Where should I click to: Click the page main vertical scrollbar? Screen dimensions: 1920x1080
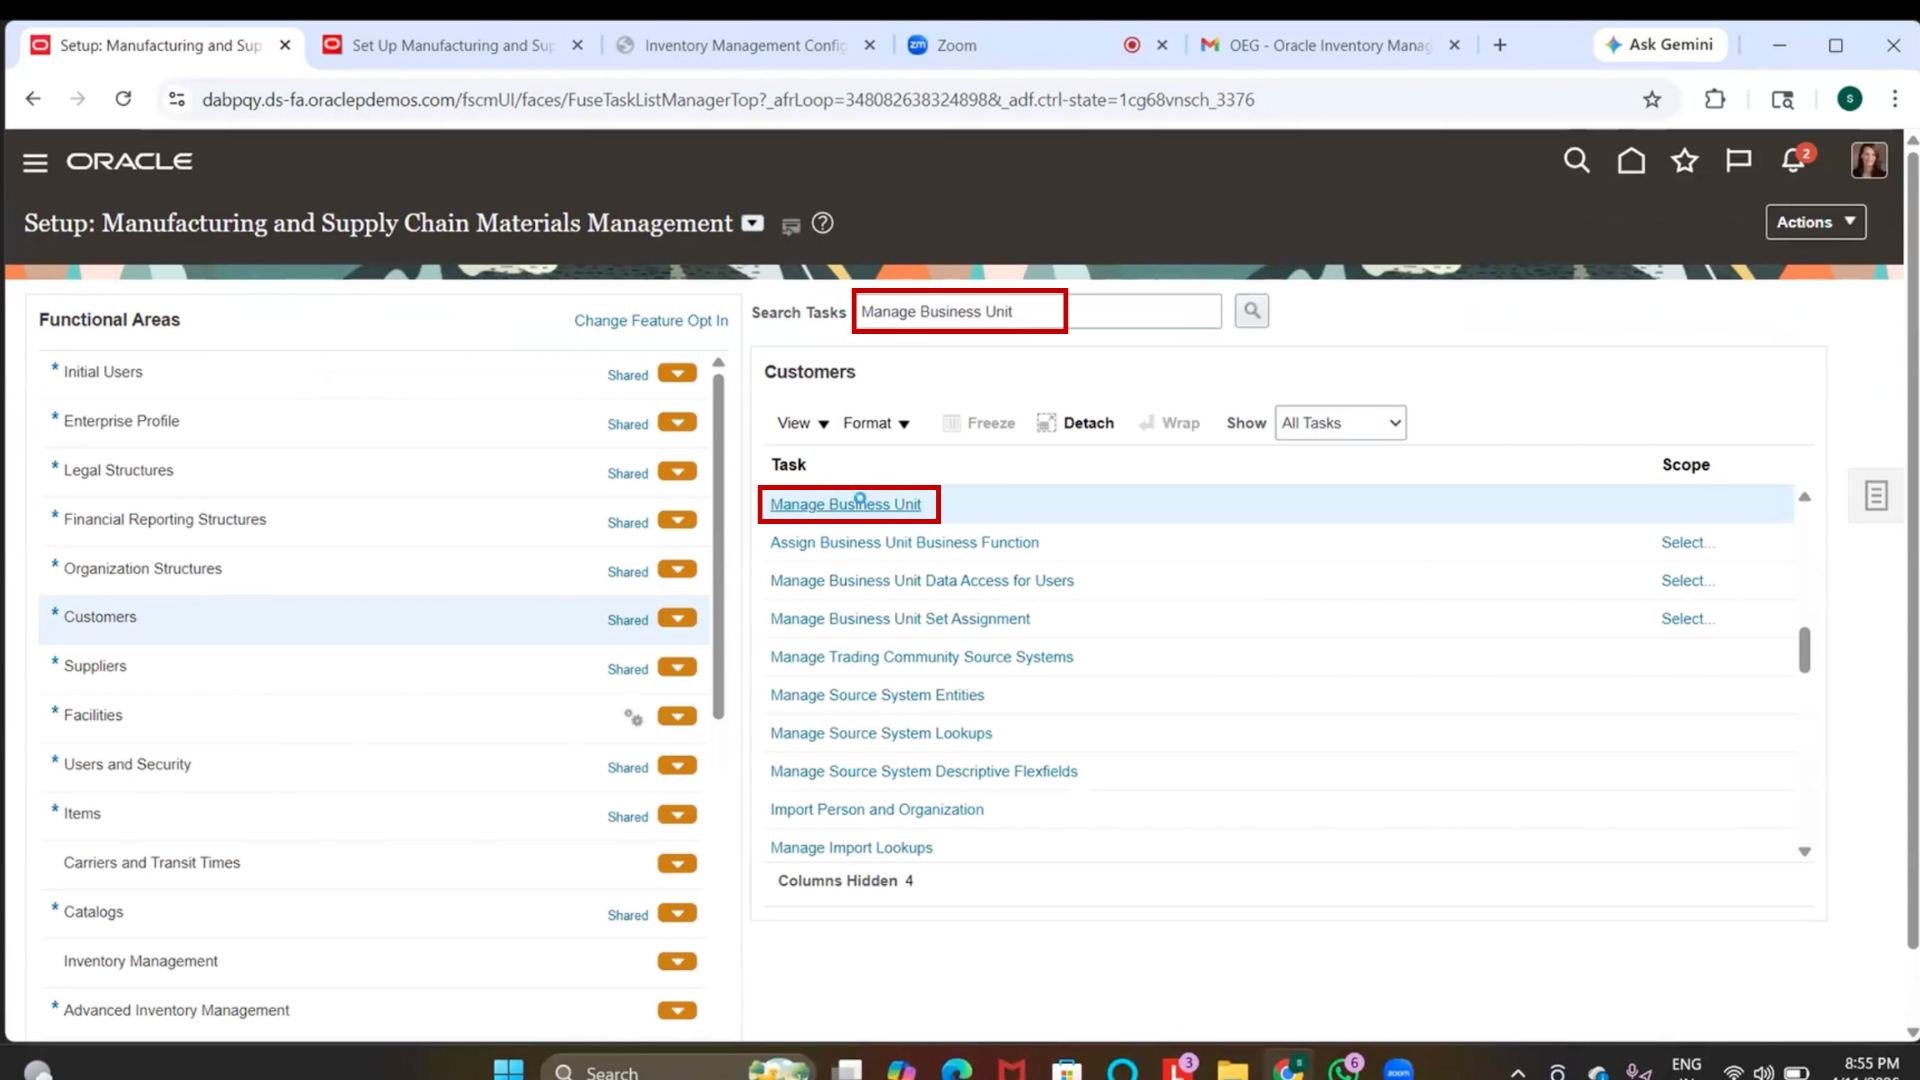(x=1912, y=550)
